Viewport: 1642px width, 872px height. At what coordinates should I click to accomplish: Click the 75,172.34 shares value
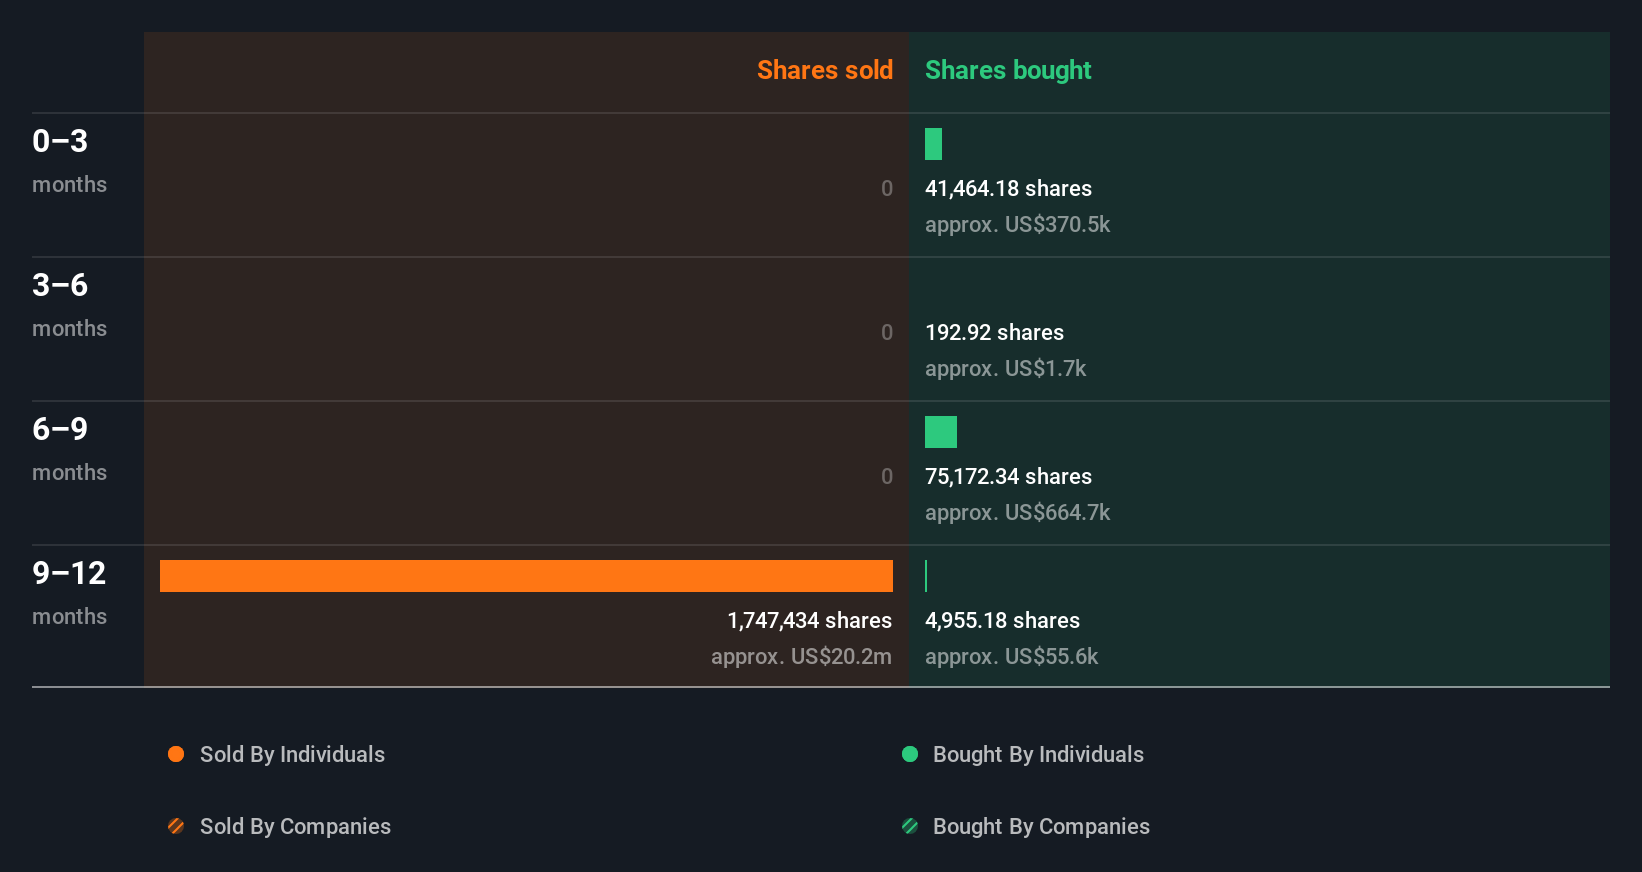tap(1008, 477)
